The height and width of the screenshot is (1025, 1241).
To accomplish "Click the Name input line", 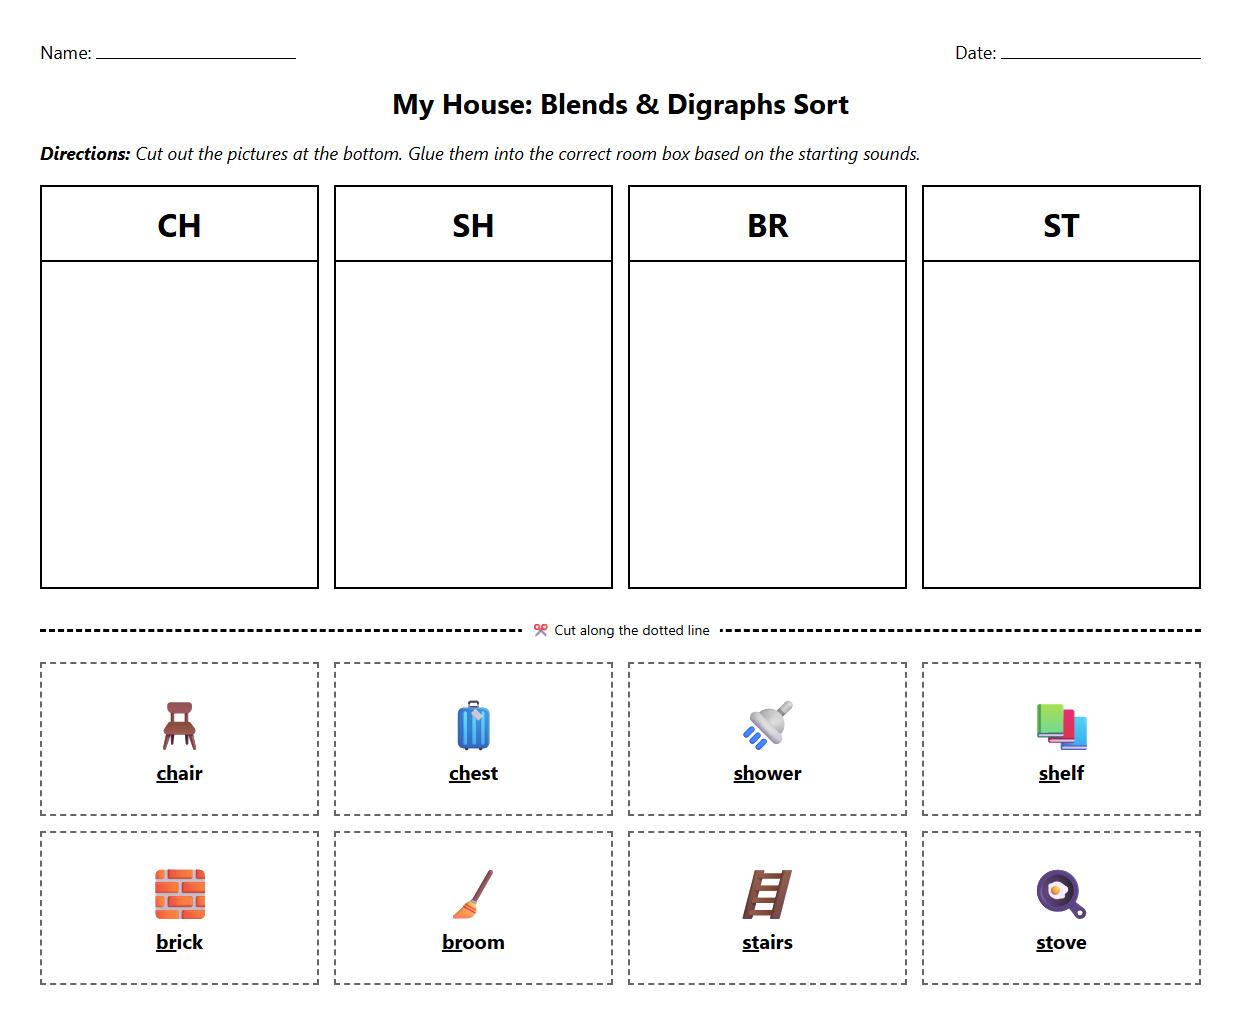I will [195, 58].
